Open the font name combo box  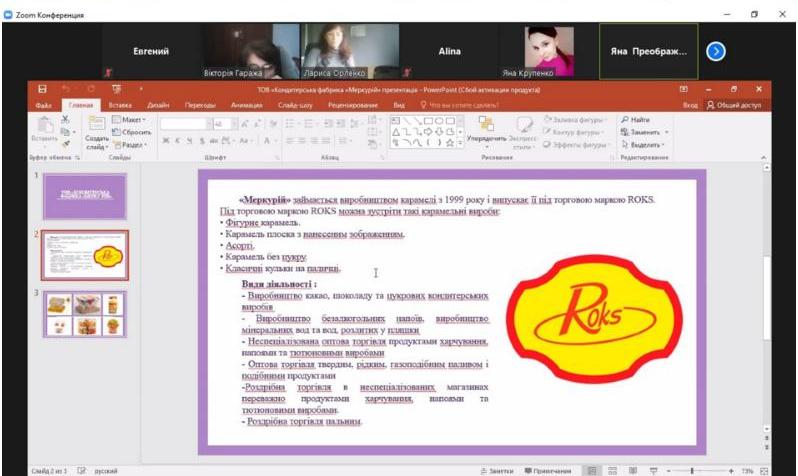click(186, 124)
